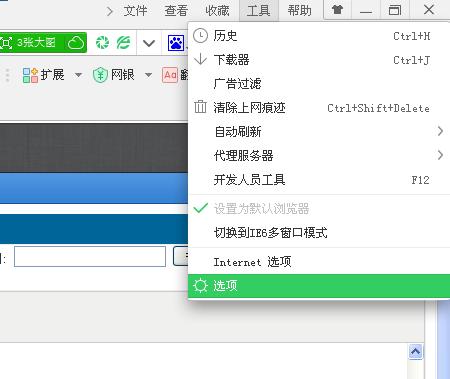Open the 3张大图 screenshot button
Viewport: 450px width, 379px height.
43,43
